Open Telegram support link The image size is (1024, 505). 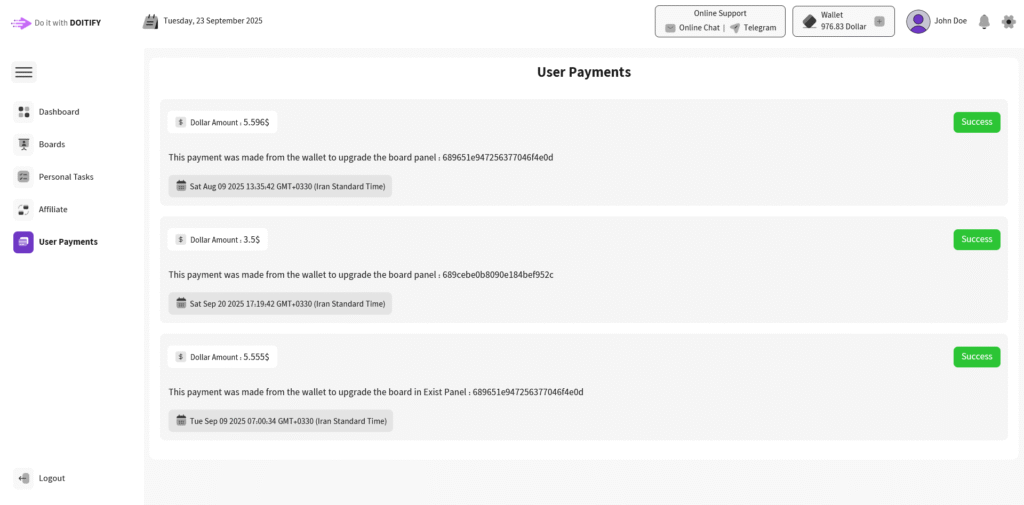[753, 28]
